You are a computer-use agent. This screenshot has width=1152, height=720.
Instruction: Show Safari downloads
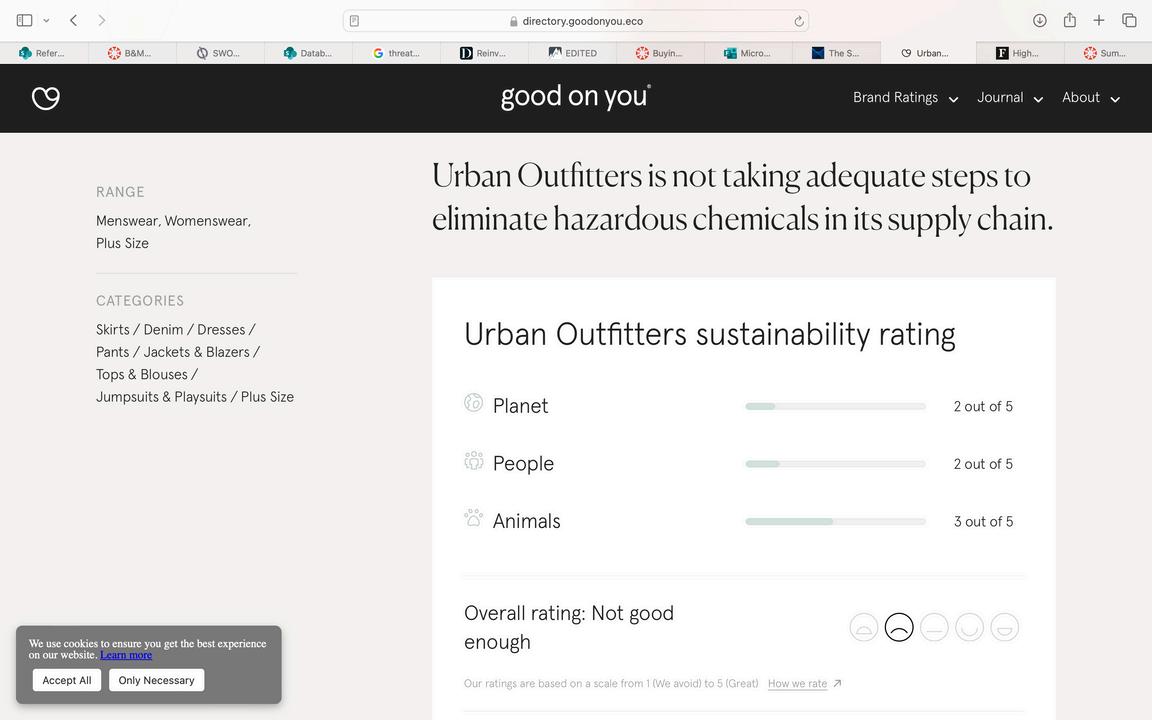(1040, 21)
